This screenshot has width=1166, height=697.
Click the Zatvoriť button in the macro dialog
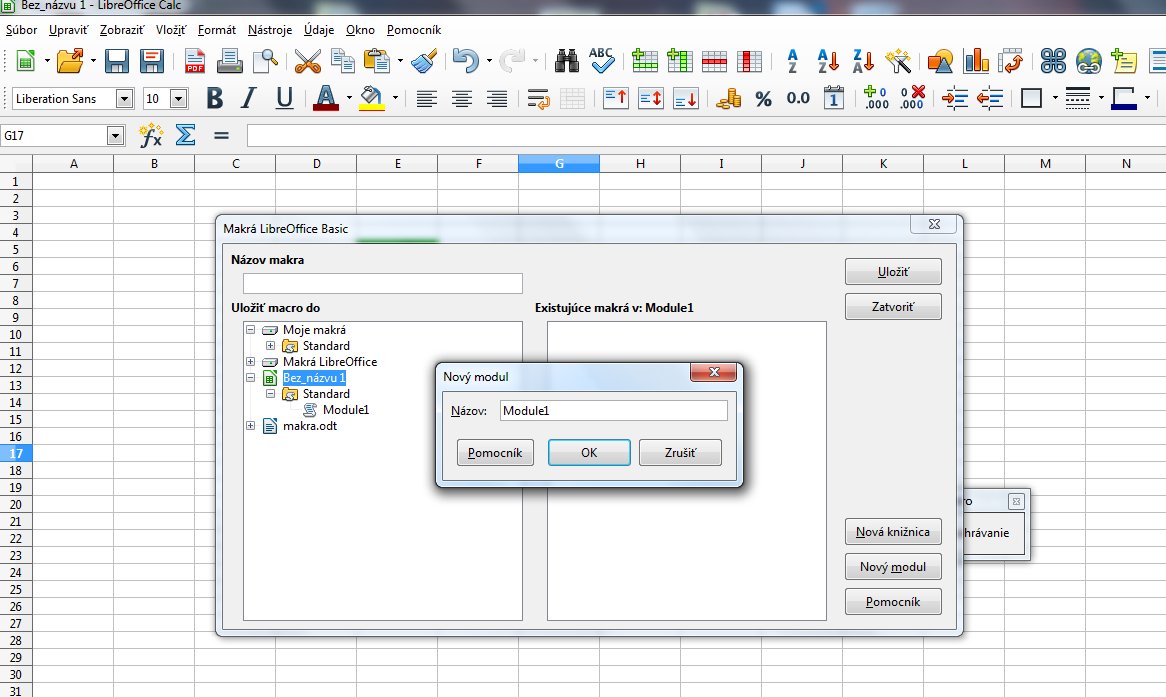pyautogui.click(x=893, y=306)
